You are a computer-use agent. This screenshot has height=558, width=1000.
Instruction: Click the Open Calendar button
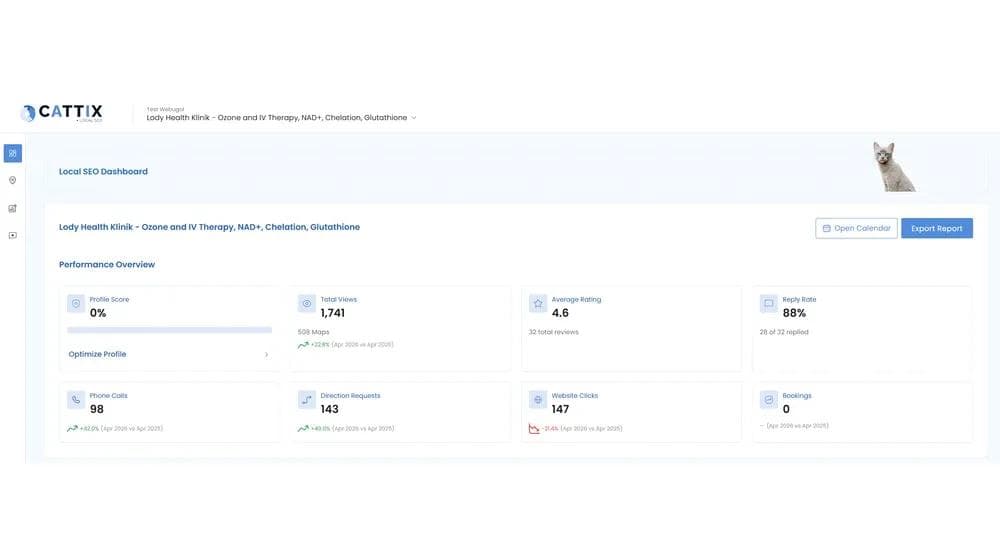point(856,228)
